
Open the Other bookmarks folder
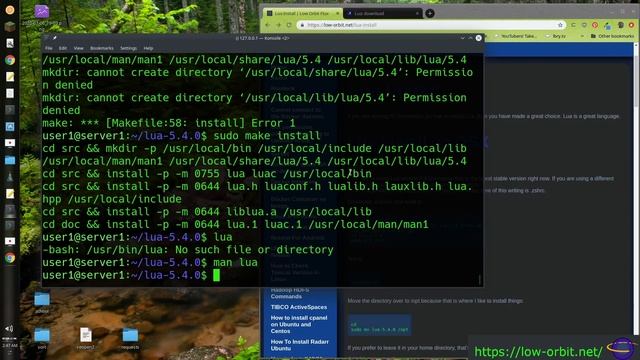click(x=612, y=36)
